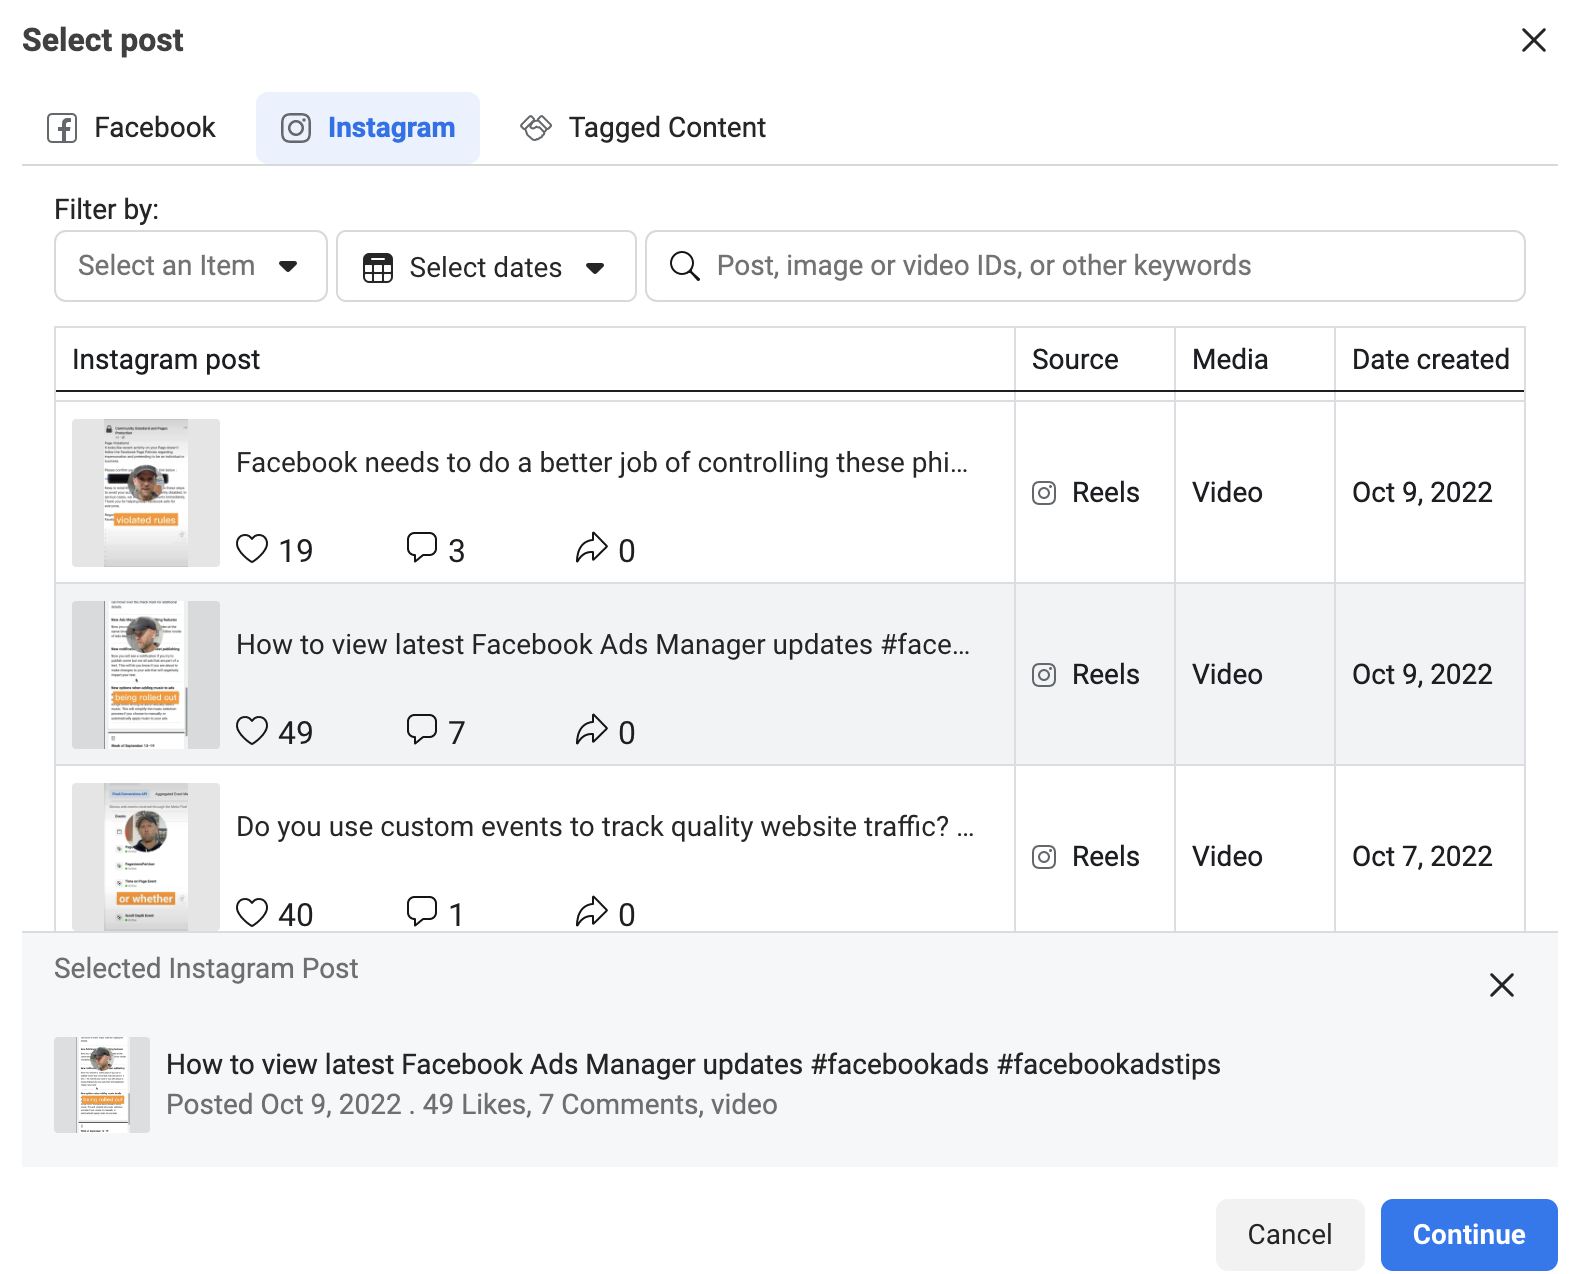Image resolution: width=1574 pixels, height=1274 pixels.
Task: Click the Continue button
Action: (x=1469, y=1235)
